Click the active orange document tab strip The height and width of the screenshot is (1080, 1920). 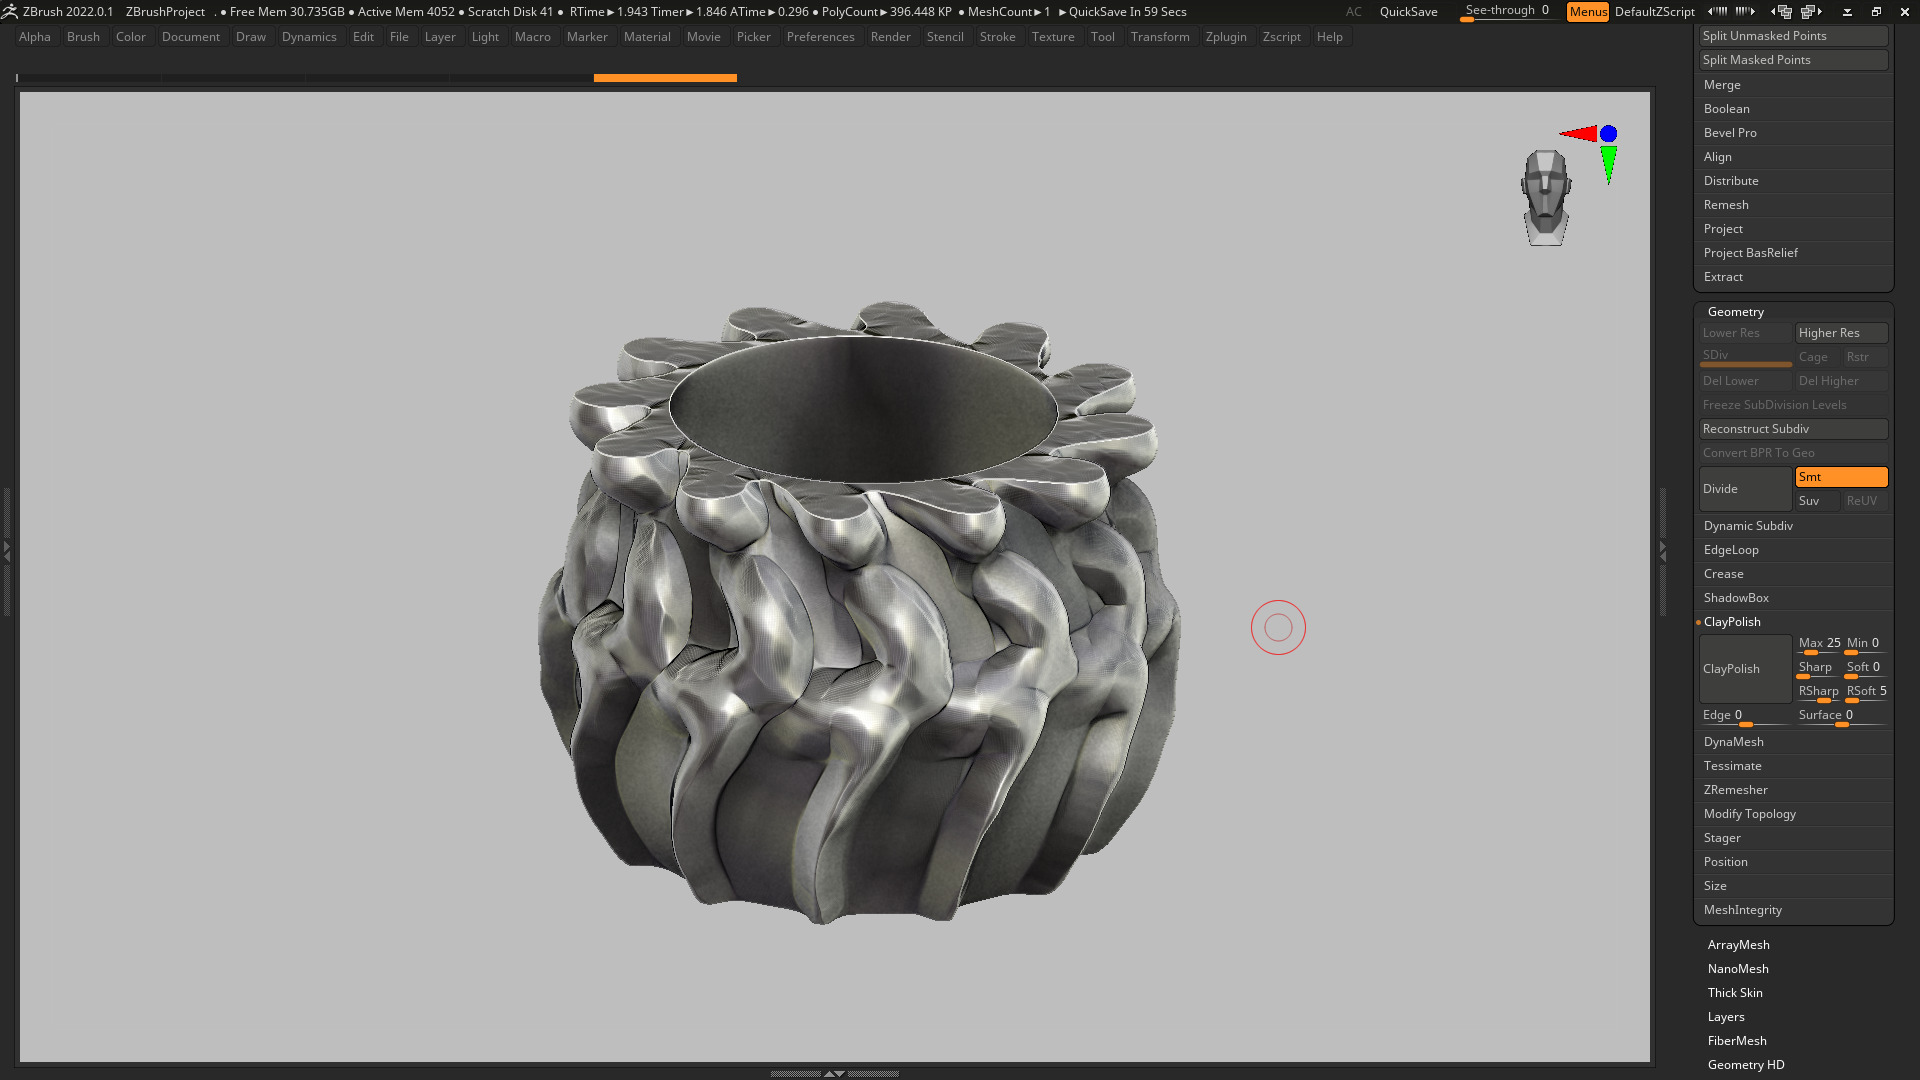(x=665, y=78)
